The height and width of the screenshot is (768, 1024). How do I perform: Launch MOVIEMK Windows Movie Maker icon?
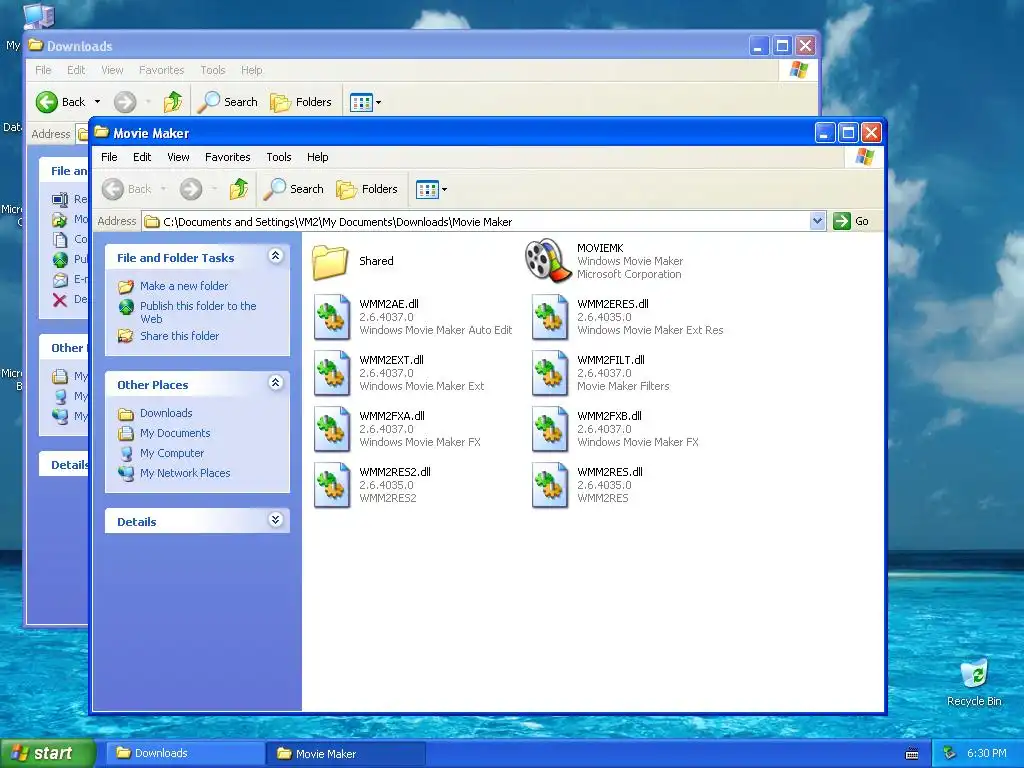pos(548,261)
